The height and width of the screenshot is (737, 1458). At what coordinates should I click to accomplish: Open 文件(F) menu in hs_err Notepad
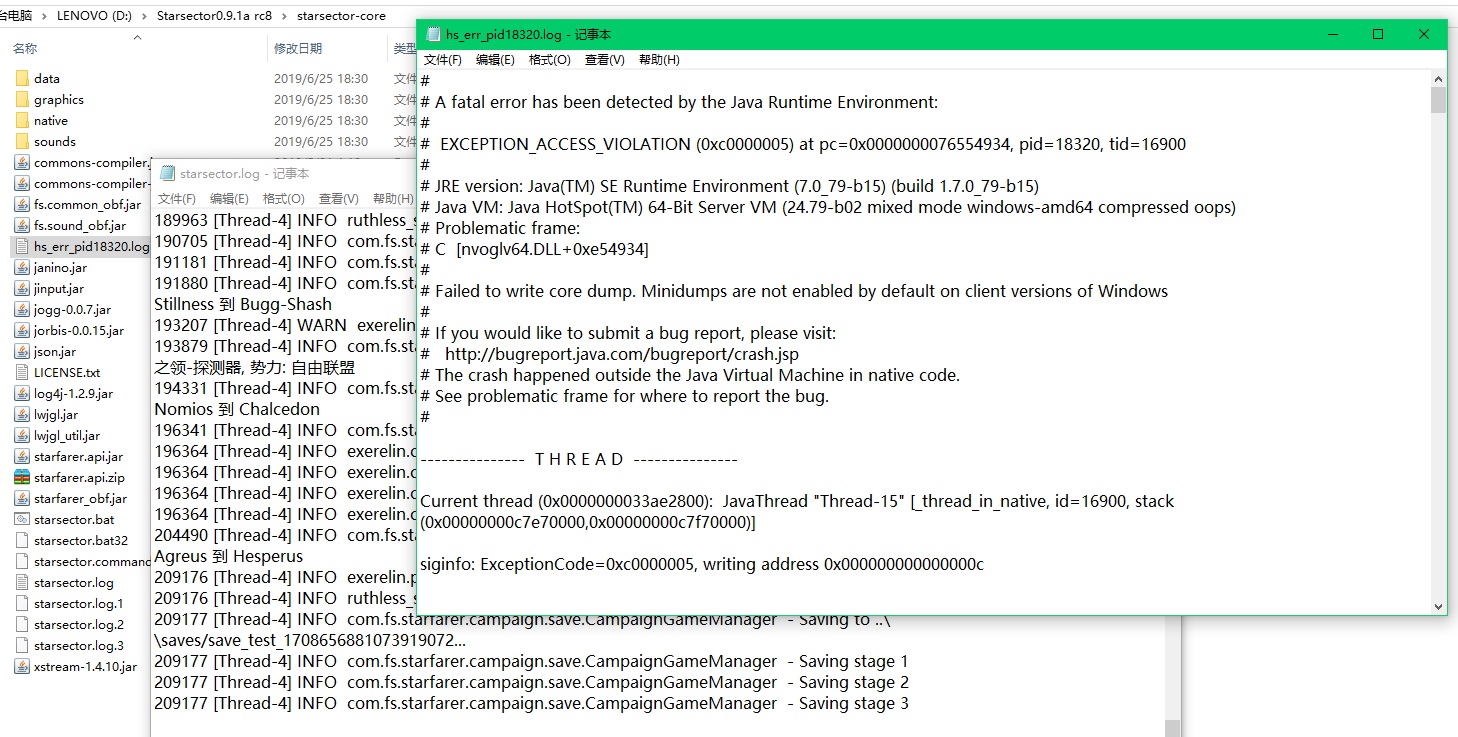click(442, 60)
